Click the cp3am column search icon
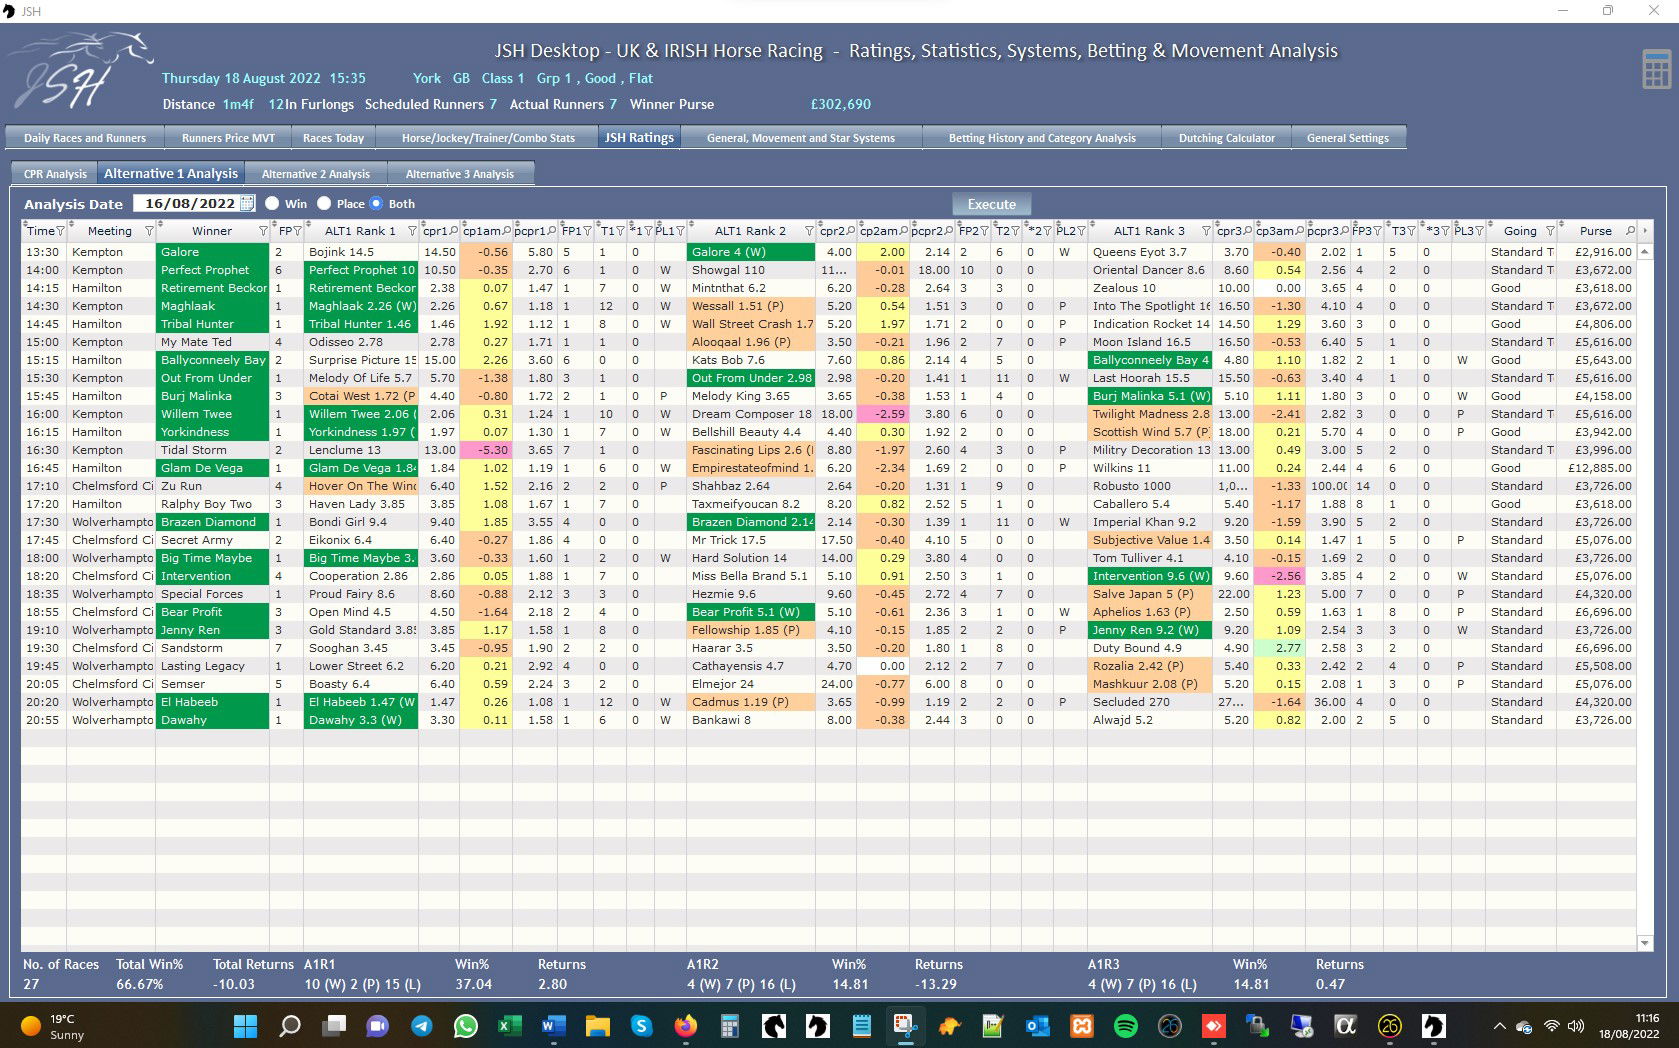1679x1048 pixels. (x=1299, y=231)
